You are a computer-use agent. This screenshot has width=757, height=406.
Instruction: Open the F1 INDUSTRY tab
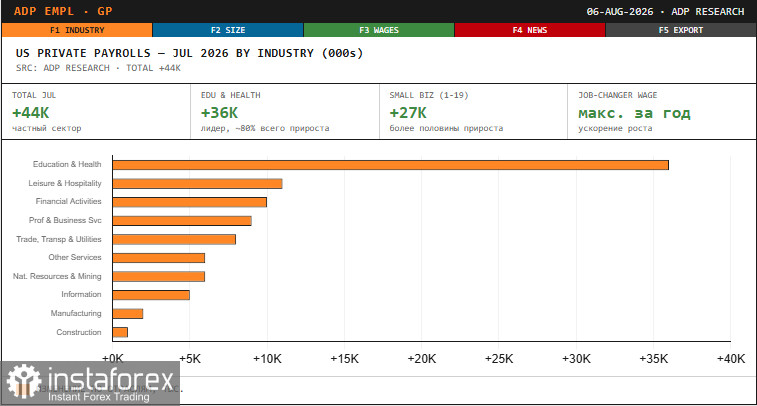tap(77, 30)
